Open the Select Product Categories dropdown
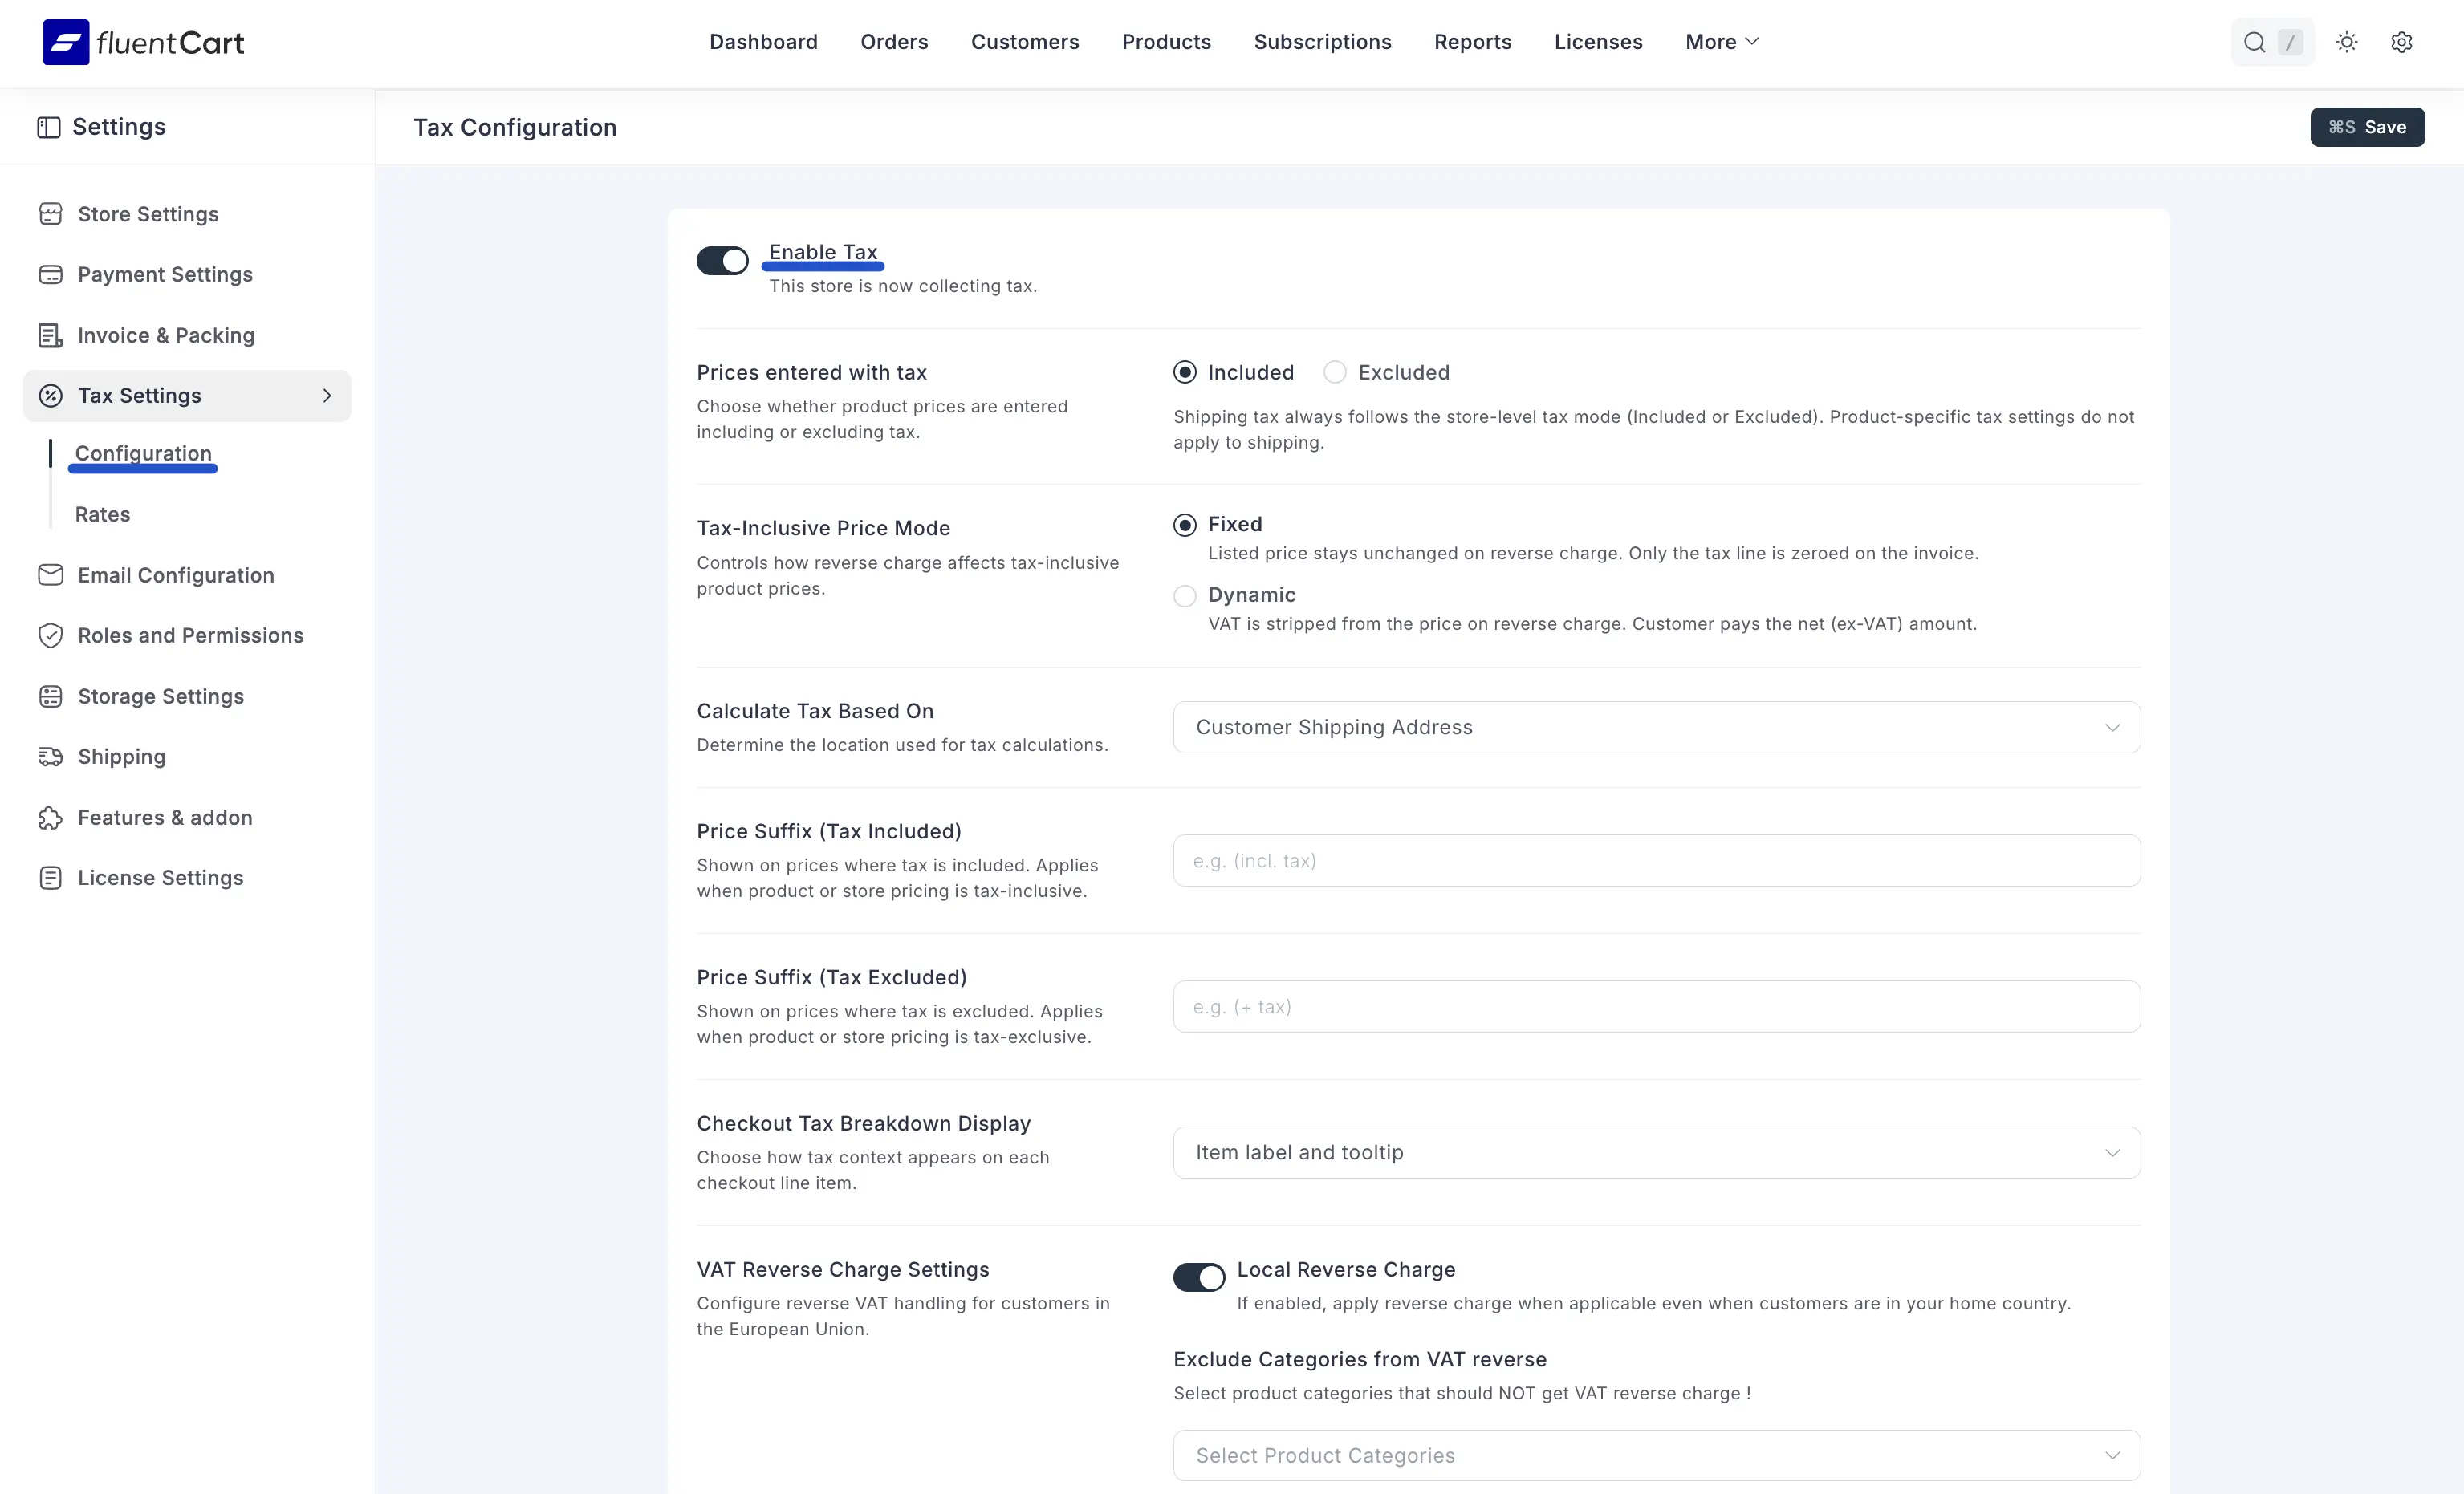 point(1656,1455)
